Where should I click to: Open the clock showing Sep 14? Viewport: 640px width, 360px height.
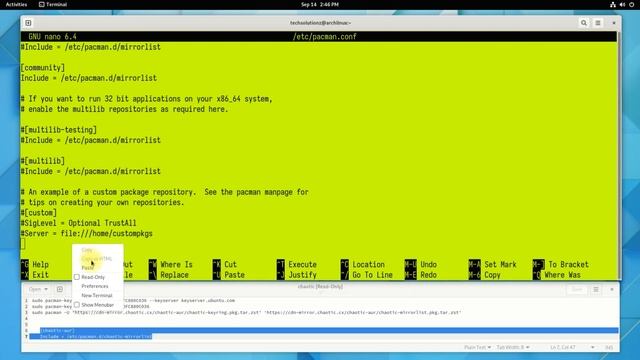click(320, 4)
